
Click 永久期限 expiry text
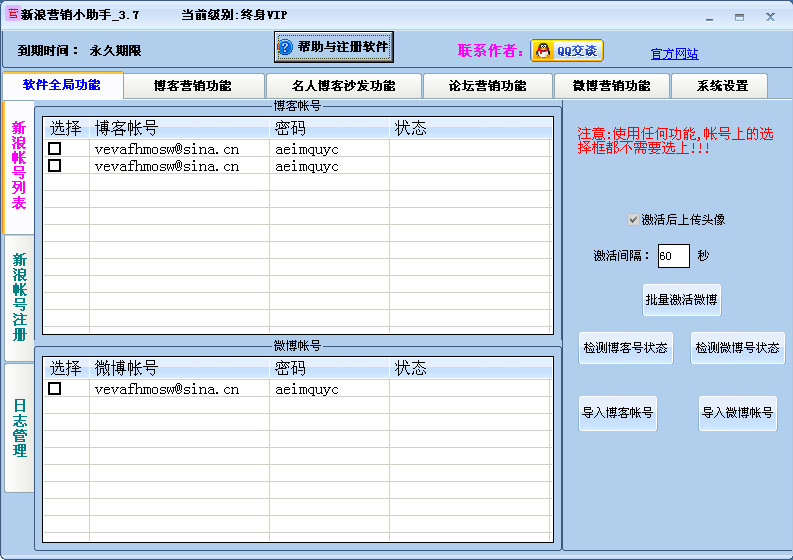115,51
